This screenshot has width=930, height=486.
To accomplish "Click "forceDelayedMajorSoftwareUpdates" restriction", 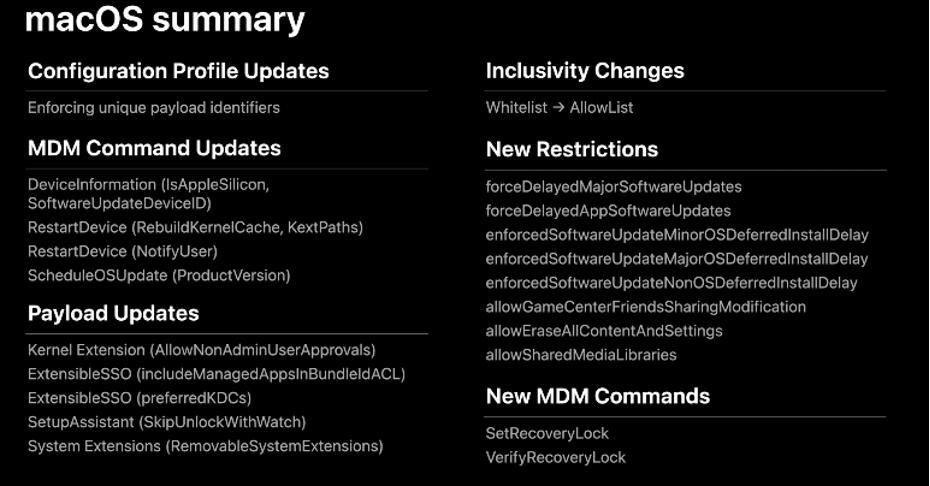I will coord(614,187).
